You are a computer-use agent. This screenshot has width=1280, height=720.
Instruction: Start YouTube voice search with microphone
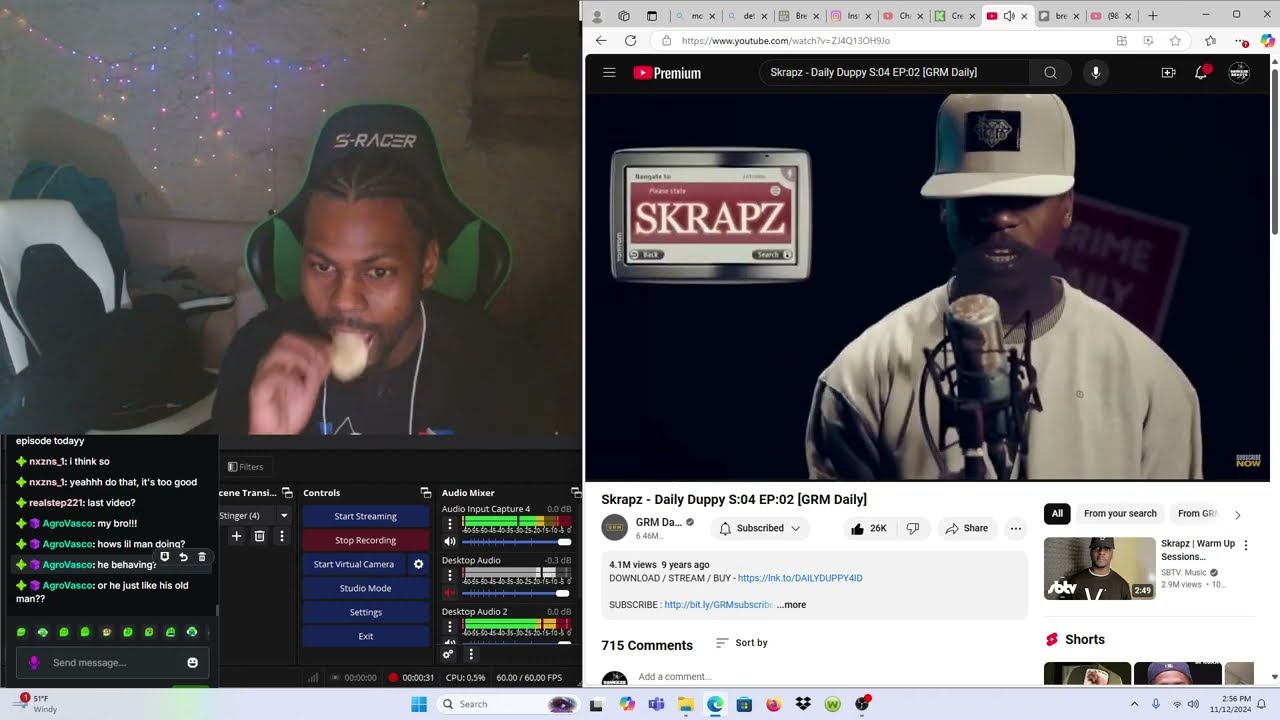[x=1096, y=72]
